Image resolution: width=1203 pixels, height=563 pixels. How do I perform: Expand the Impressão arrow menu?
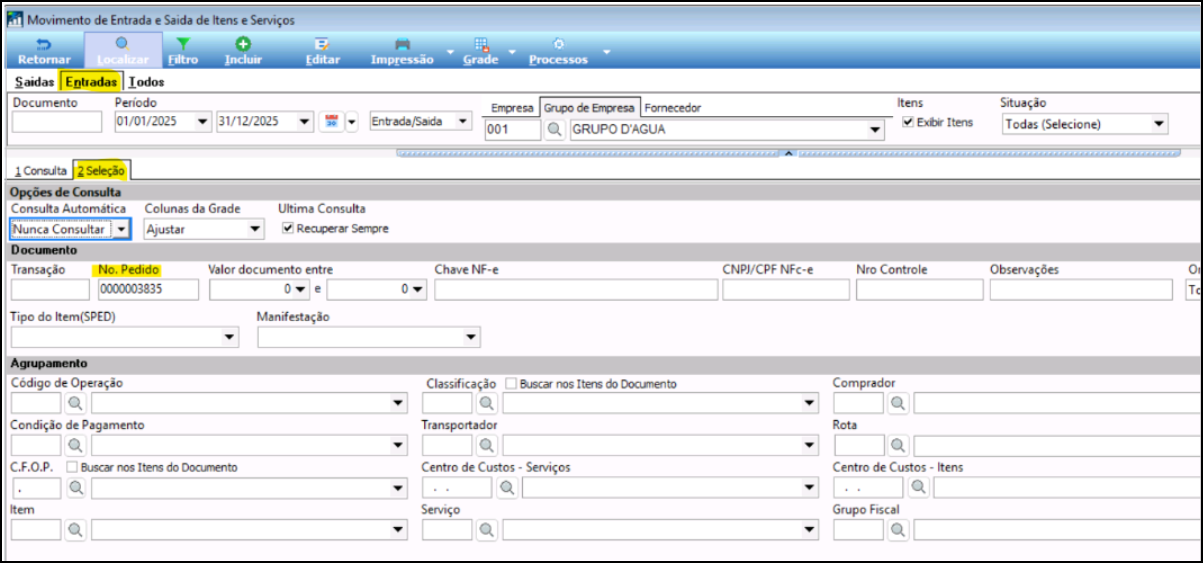click(x=449, y=51)
